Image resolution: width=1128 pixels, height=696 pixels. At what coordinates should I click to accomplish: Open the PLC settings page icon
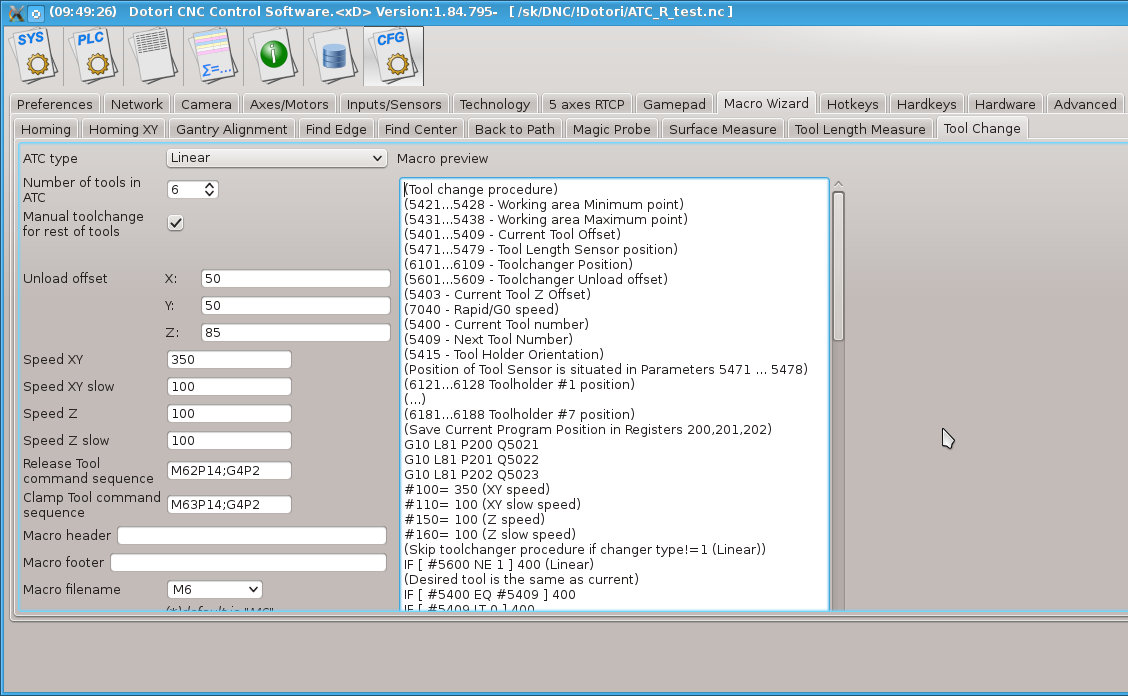[94, 56]
